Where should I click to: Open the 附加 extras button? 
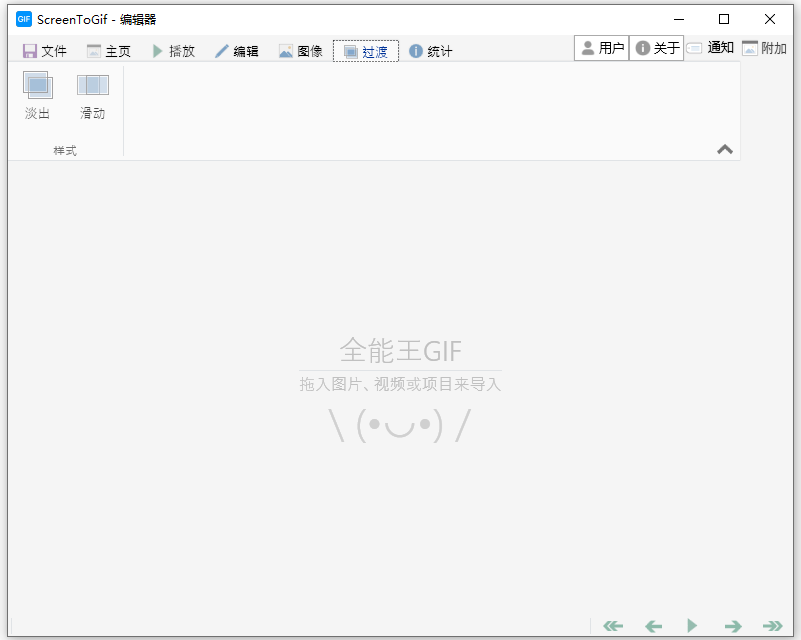coord(764,48)
